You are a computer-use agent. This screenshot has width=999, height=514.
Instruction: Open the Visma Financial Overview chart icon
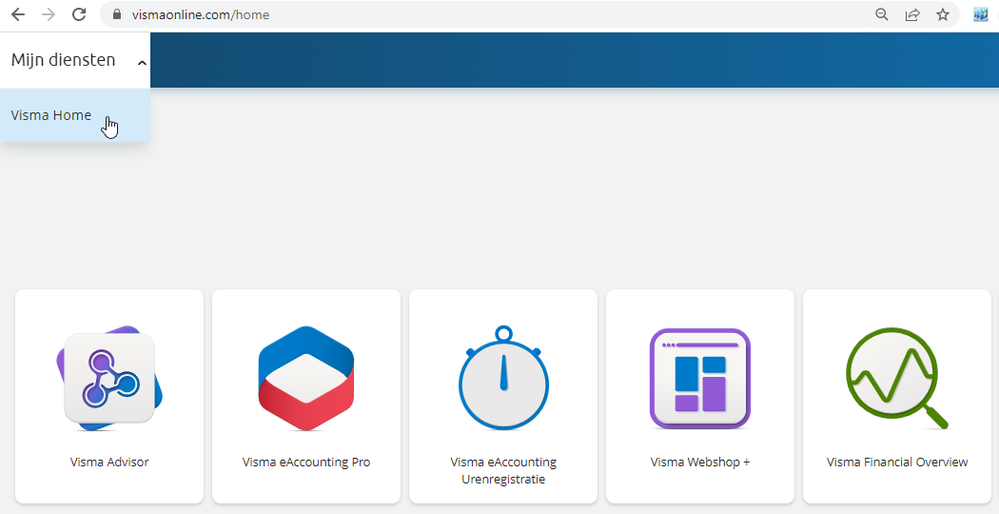pos(897,378)
